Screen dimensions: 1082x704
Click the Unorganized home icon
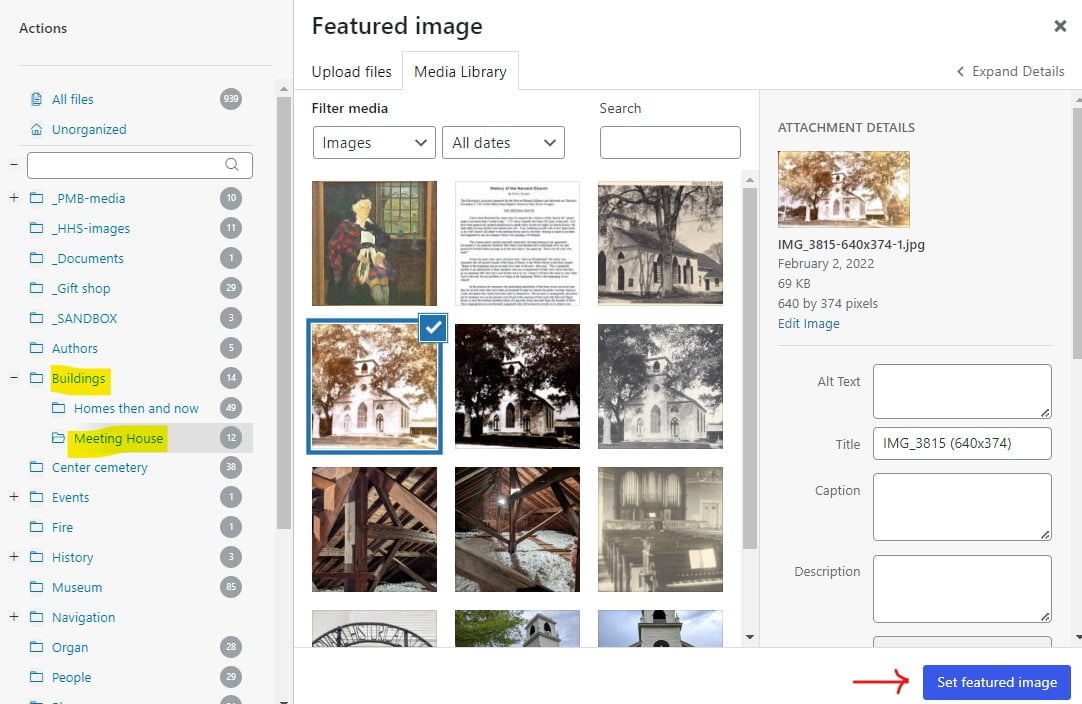37,129
